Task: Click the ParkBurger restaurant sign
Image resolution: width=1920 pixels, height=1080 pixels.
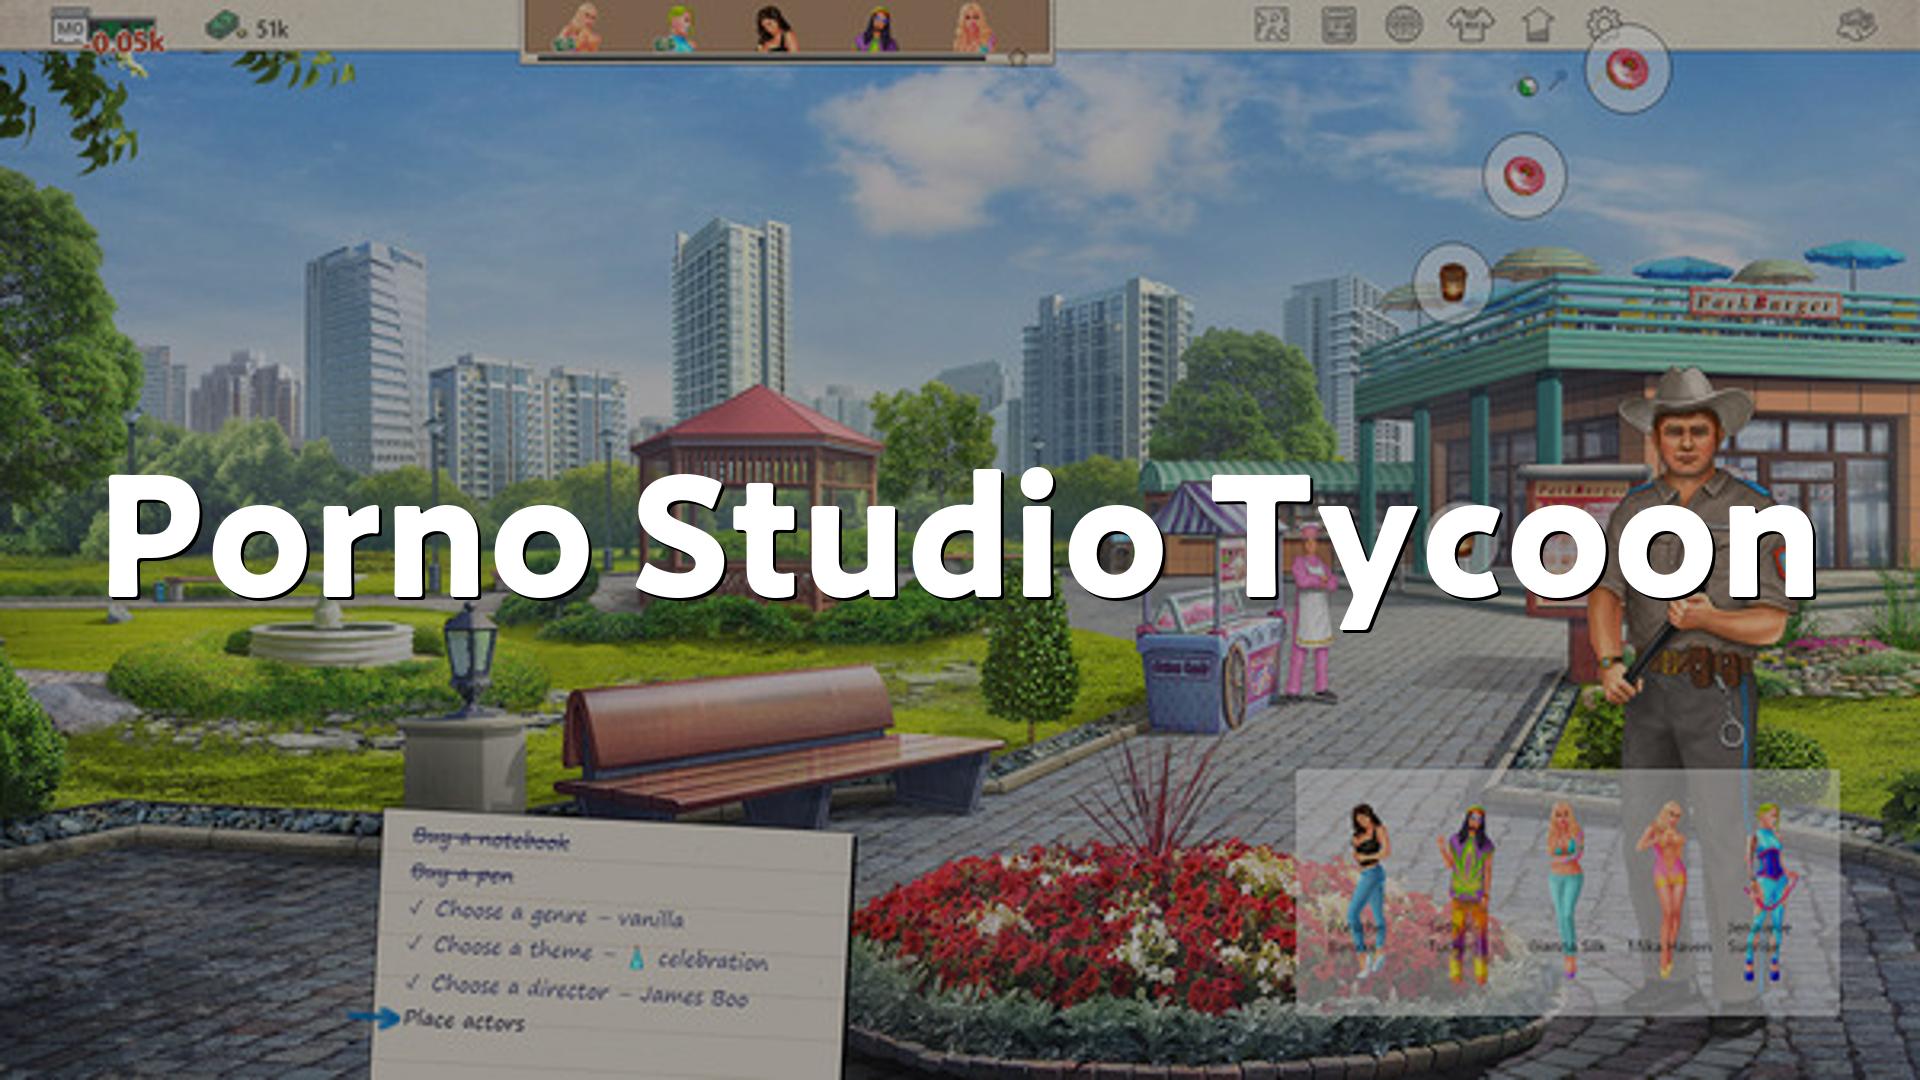Action: tap(1765, 304)
